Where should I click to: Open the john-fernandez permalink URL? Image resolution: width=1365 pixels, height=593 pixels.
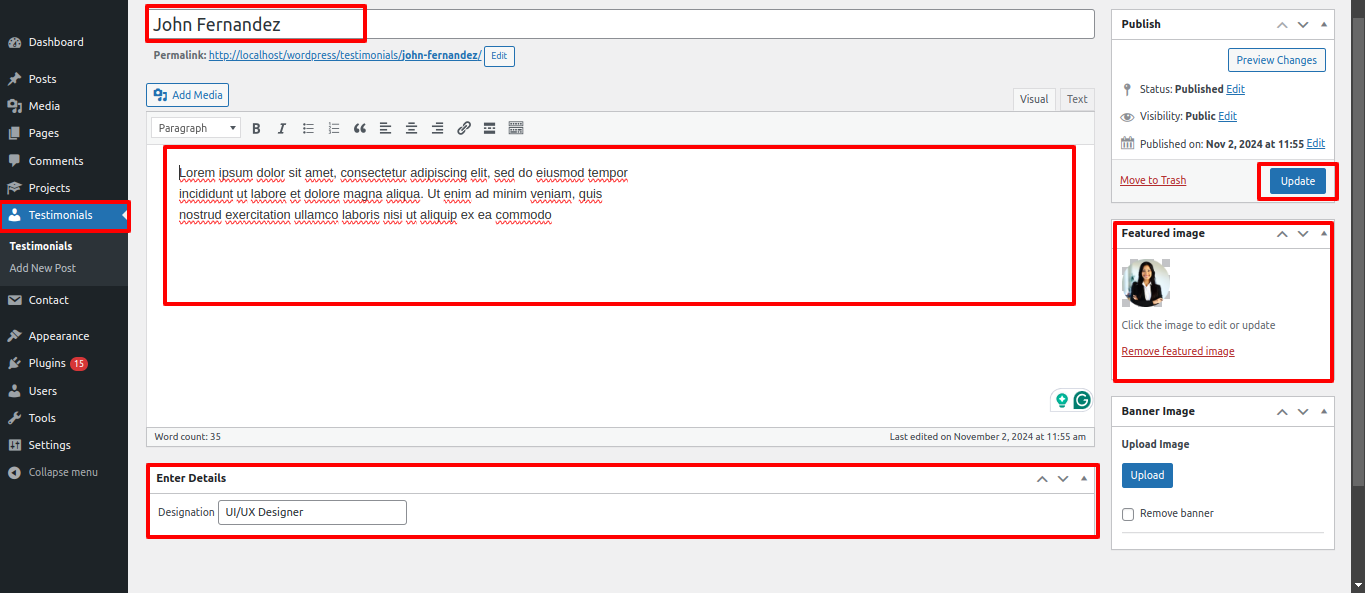click(x=345, y=56)
